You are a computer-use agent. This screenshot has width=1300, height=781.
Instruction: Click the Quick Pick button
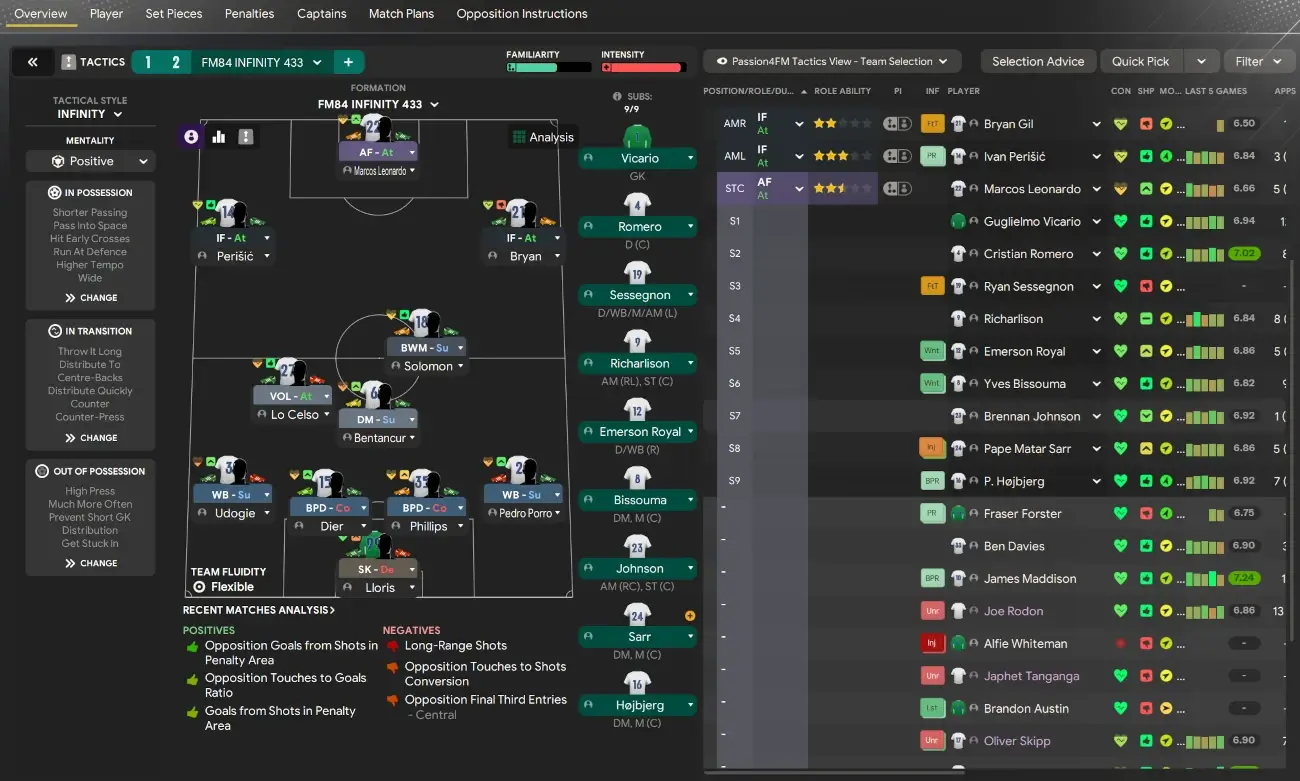pyautogui.click(x=1140, y=61)
